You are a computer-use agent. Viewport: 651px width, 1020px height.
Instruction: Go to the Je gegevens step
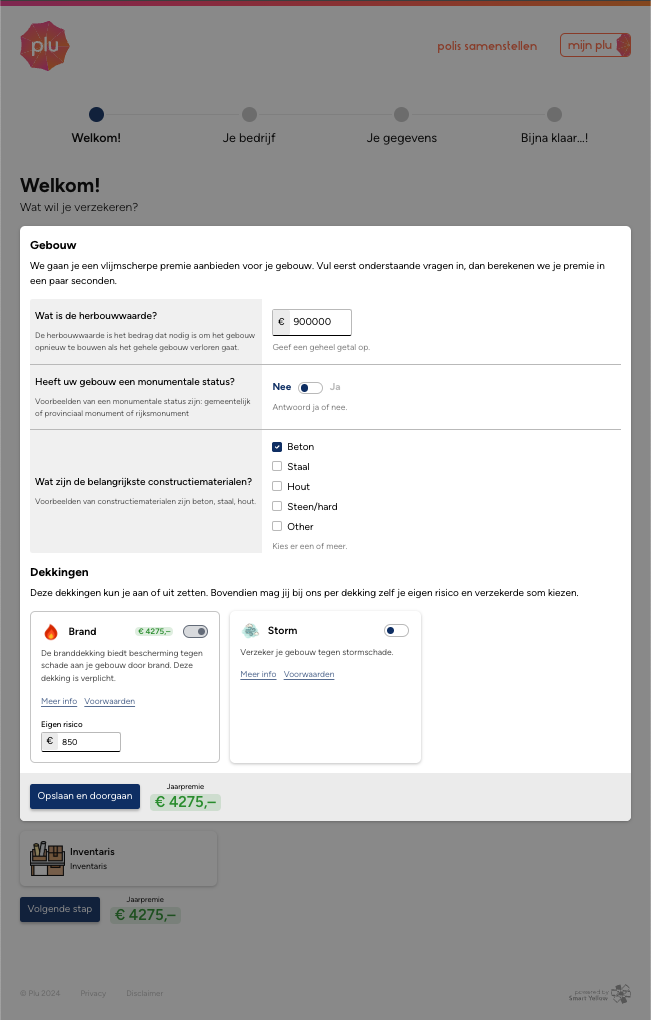(x=401, y=126)
